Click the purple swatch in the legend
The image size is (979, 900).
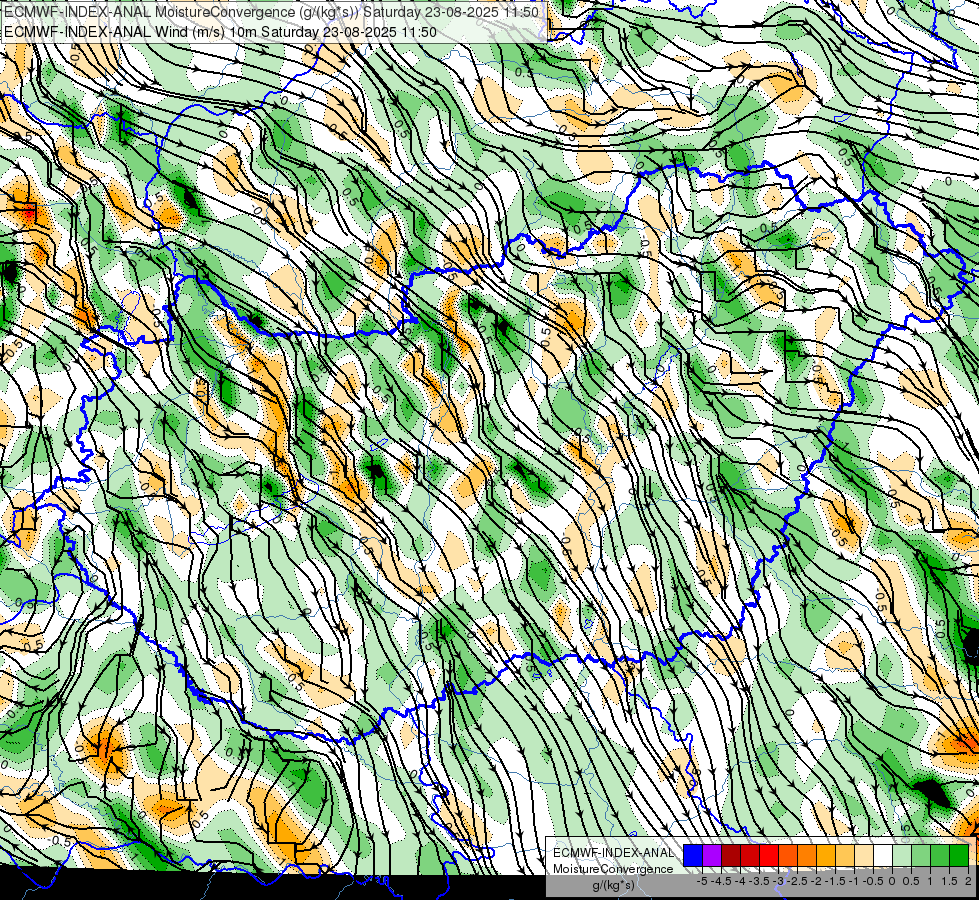coord(712,855)
